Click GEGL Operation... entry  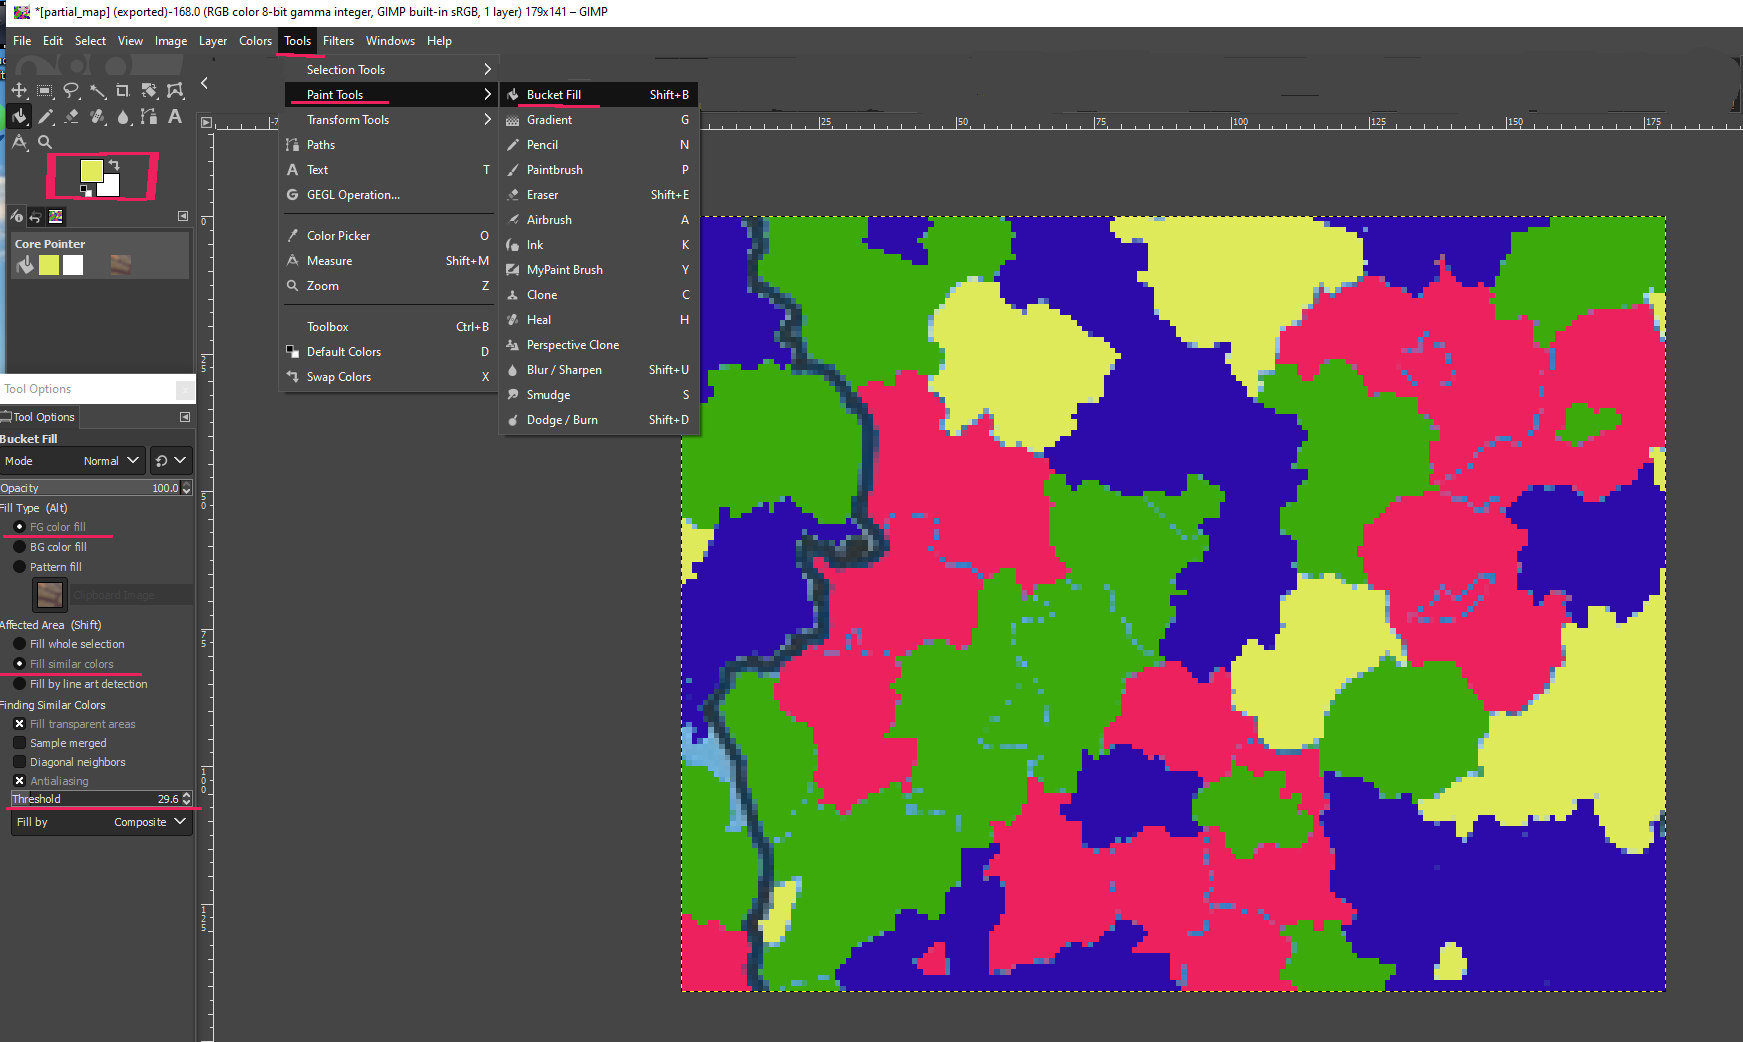click(x=353, y=195)
